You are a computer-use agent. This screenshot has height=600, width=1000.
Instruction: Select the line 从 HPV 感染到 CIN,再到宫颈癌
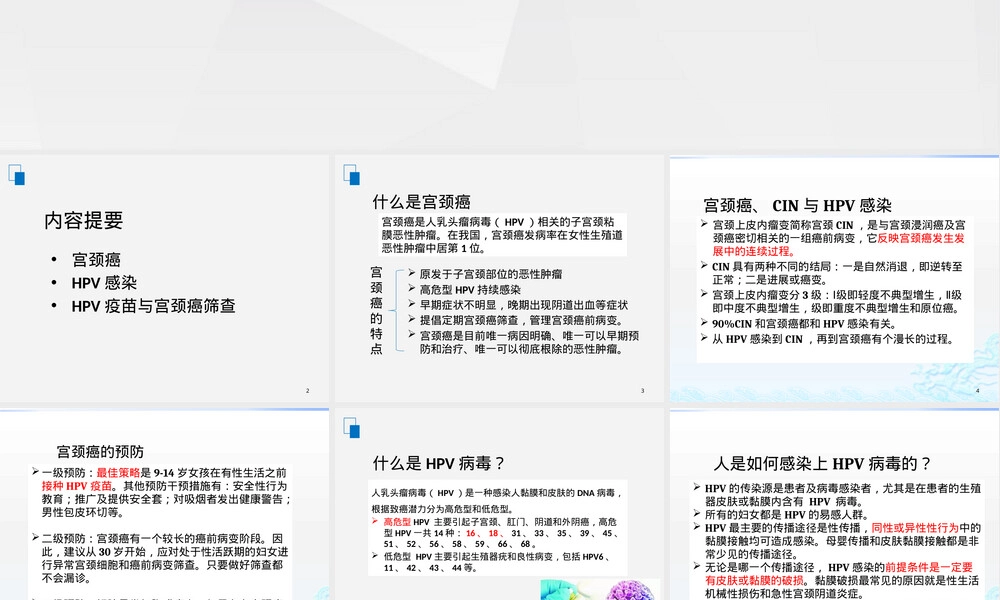pyautogui.click(x=832, y=339)
